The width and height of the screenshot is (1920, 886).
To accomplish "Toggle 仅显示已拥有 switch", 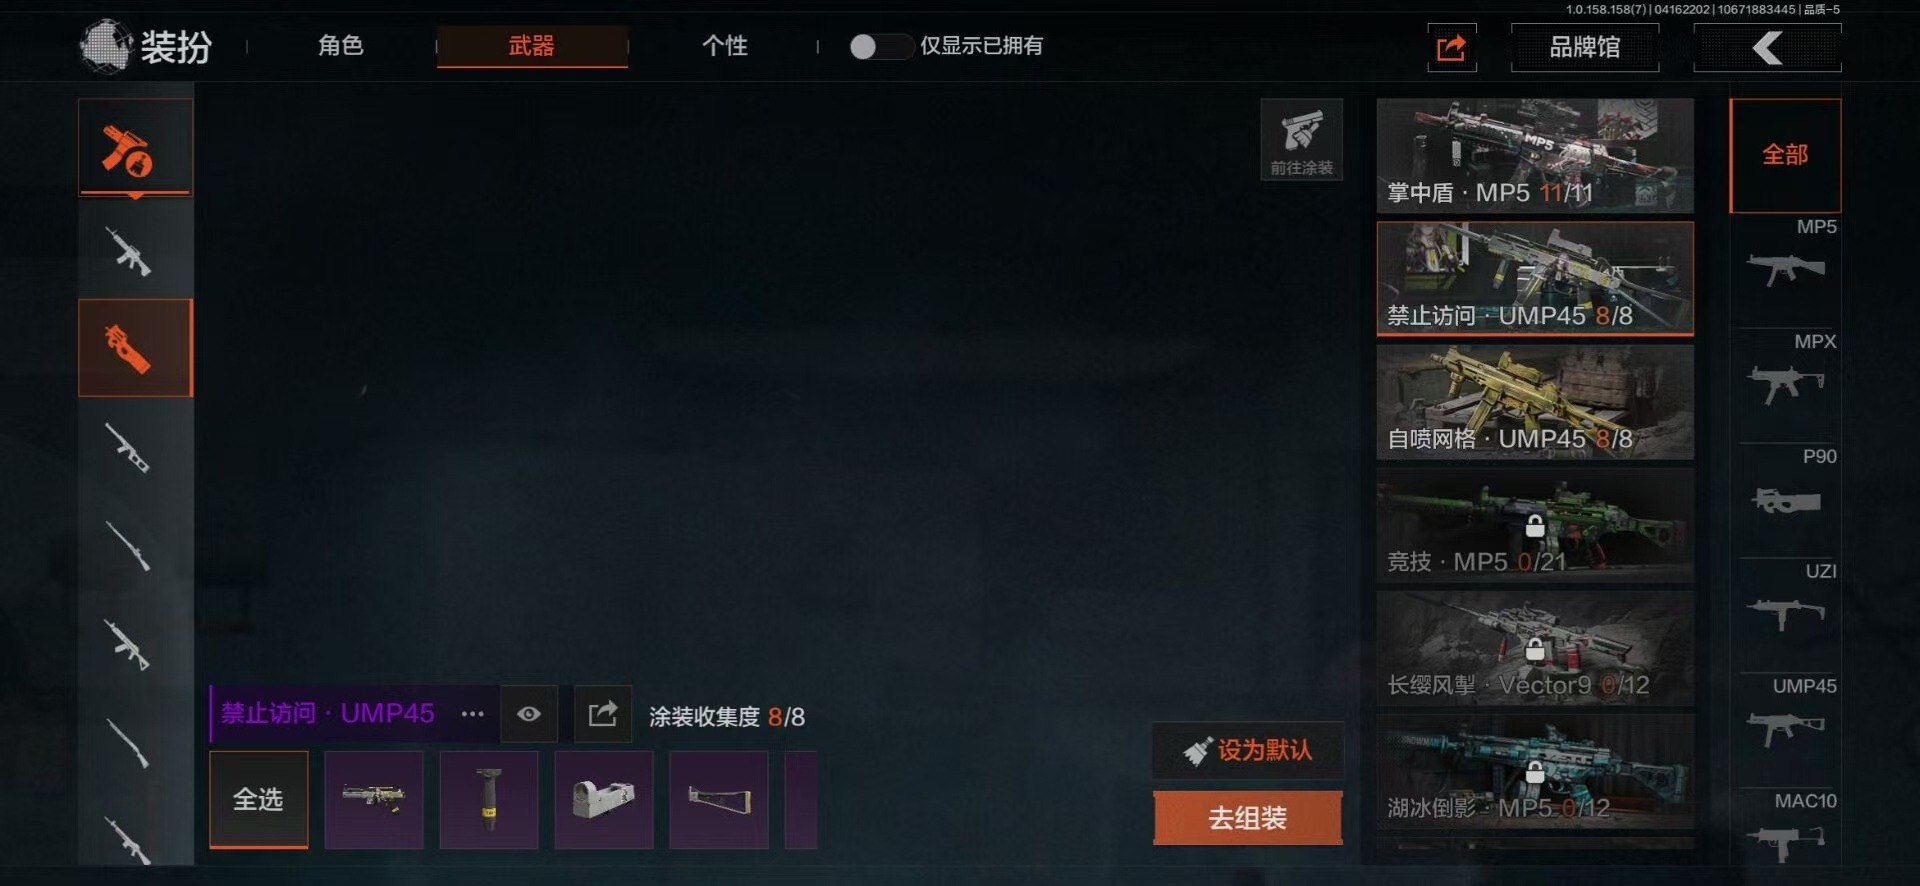I will click(x=880, y=46).
